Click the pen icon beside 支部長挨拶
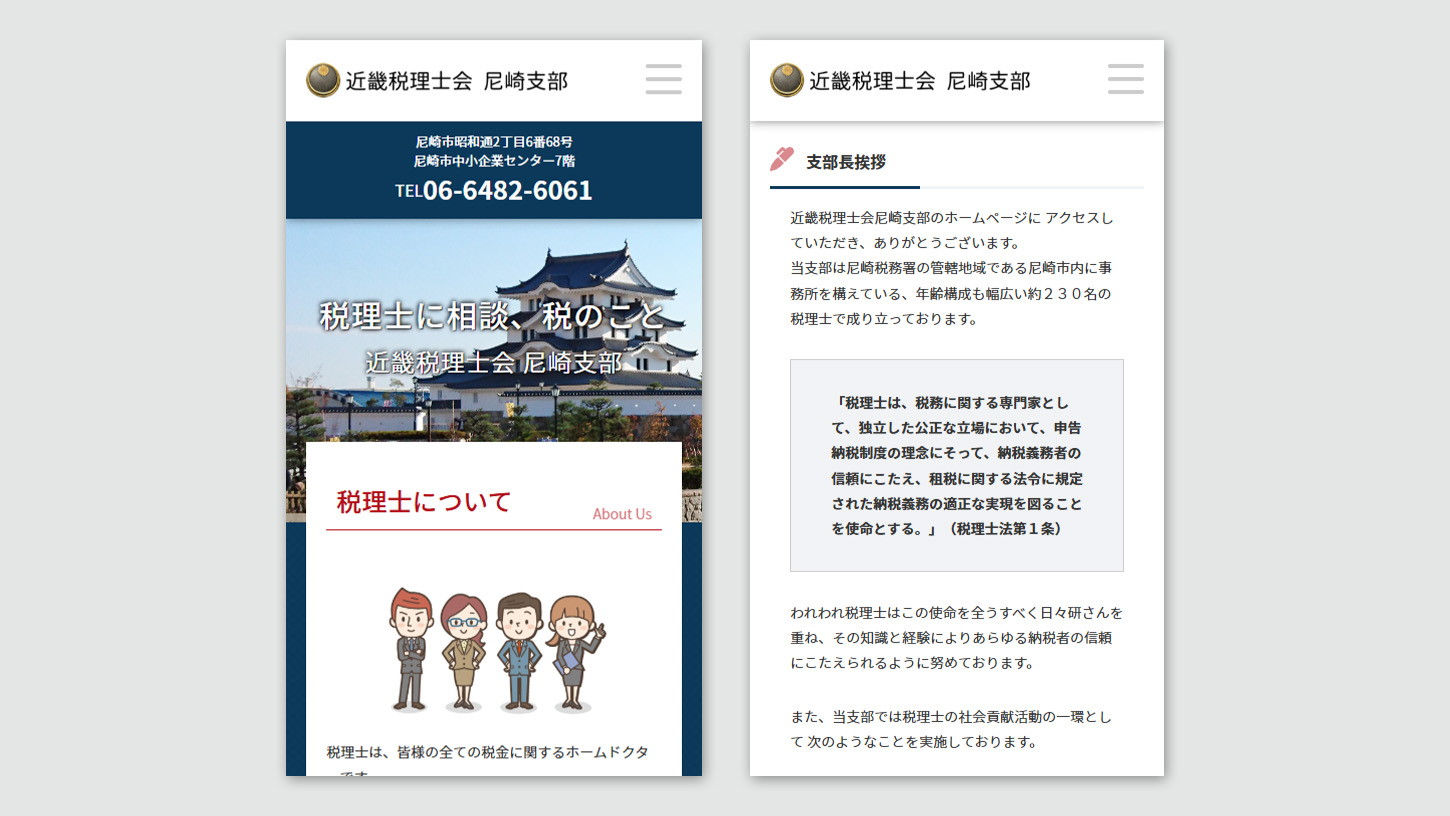 pos(782,159)
